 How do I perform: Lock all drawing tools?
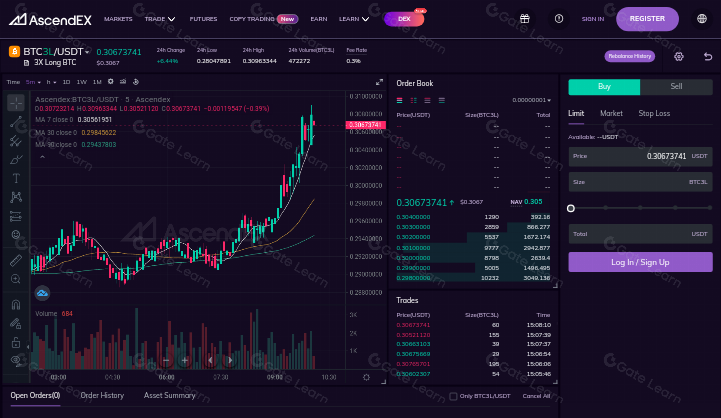16,343
